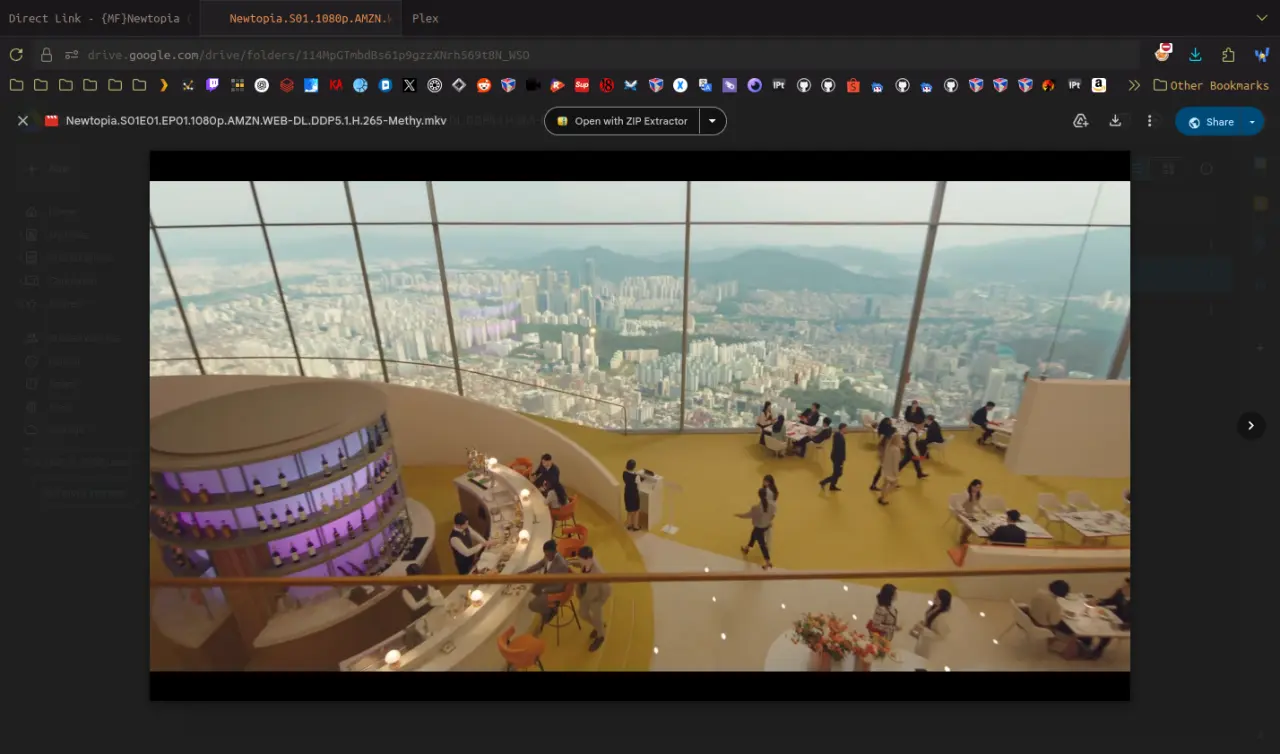The height and width of the screenshot is (754, 1280).
Task: Click the Add shortcut to Drive icon
Action: [1080, 121]
